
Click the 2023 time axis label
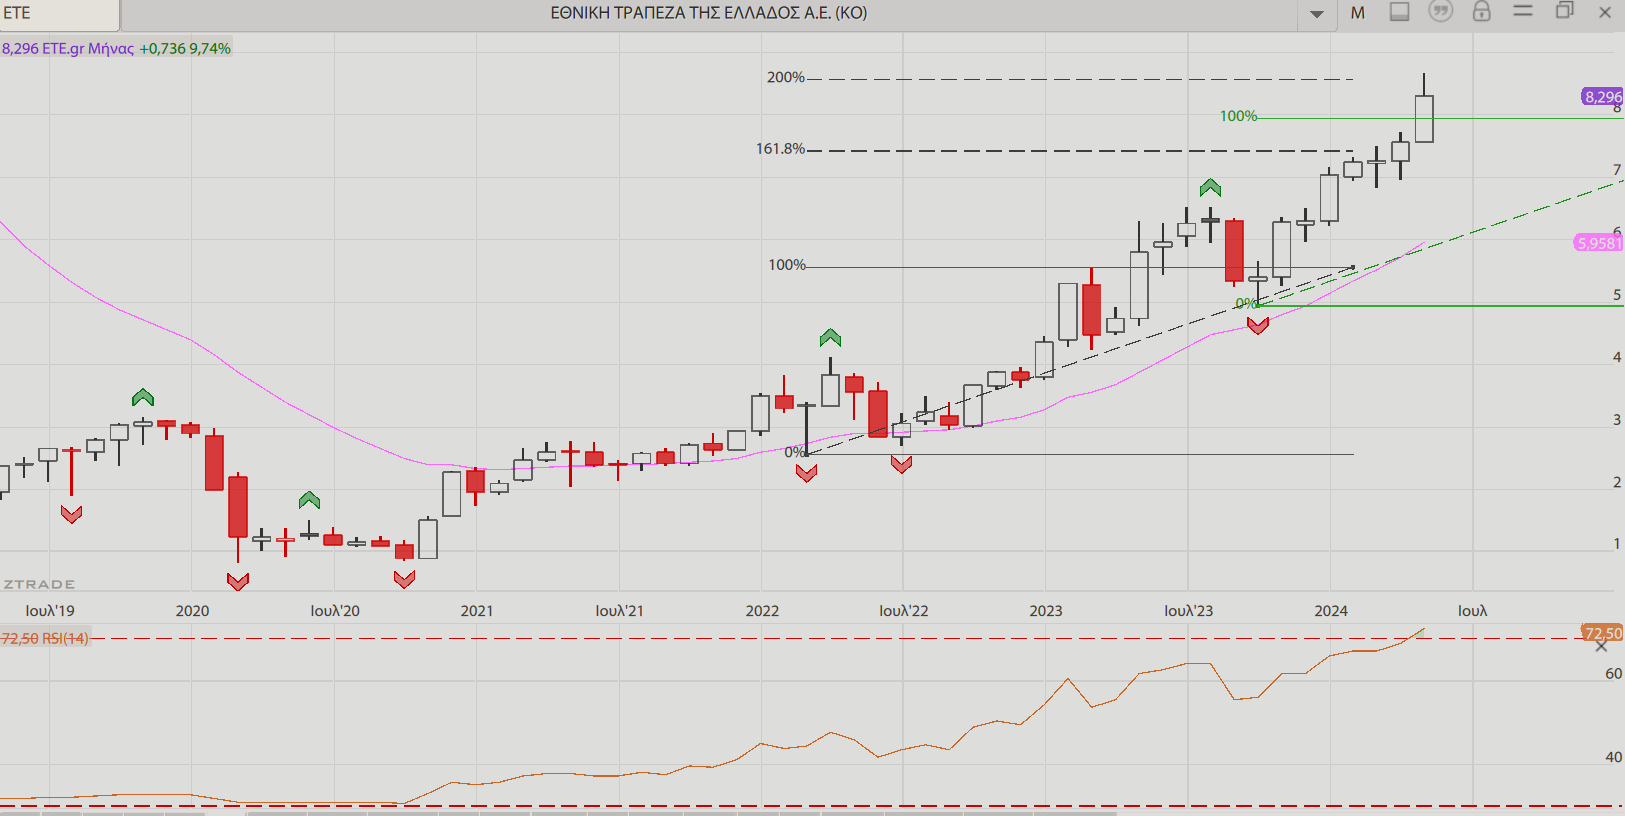pos(1046,611)
